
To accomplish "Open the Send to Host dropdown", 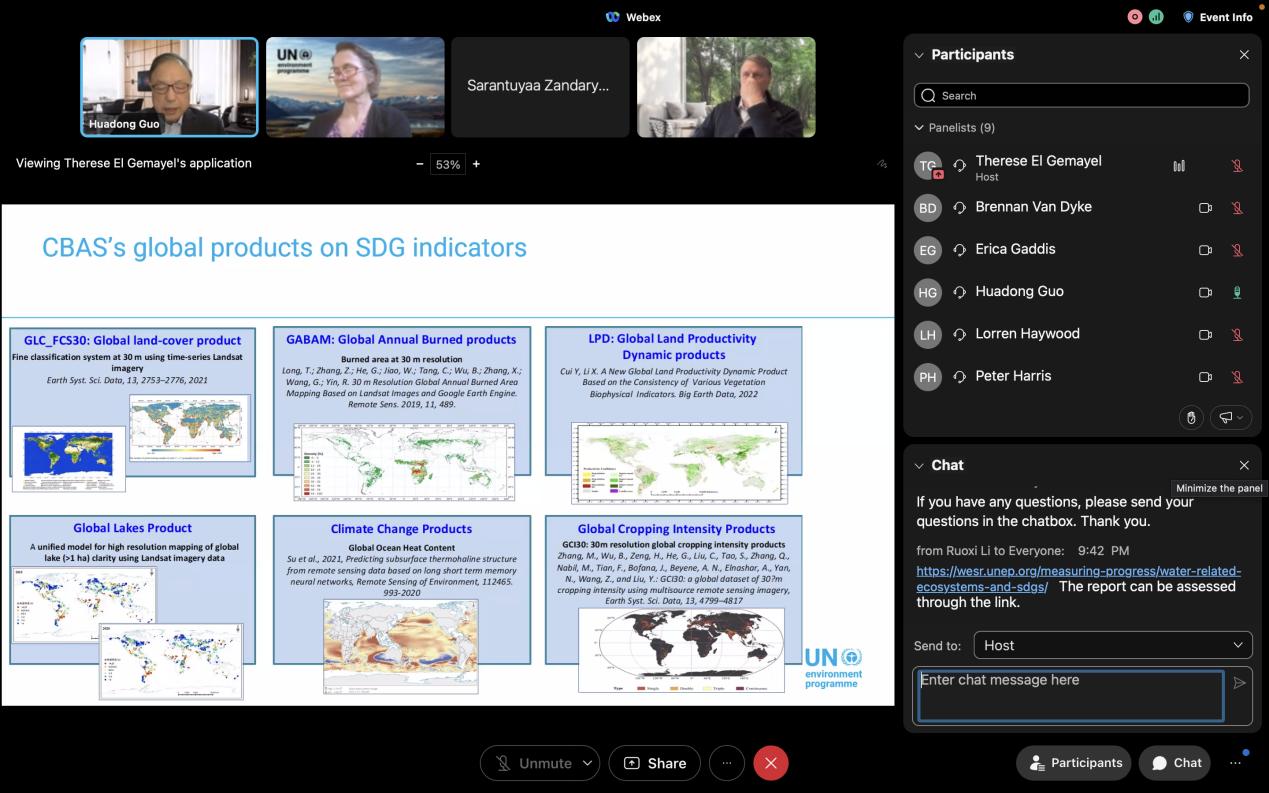I will [x=1112, y=645].
